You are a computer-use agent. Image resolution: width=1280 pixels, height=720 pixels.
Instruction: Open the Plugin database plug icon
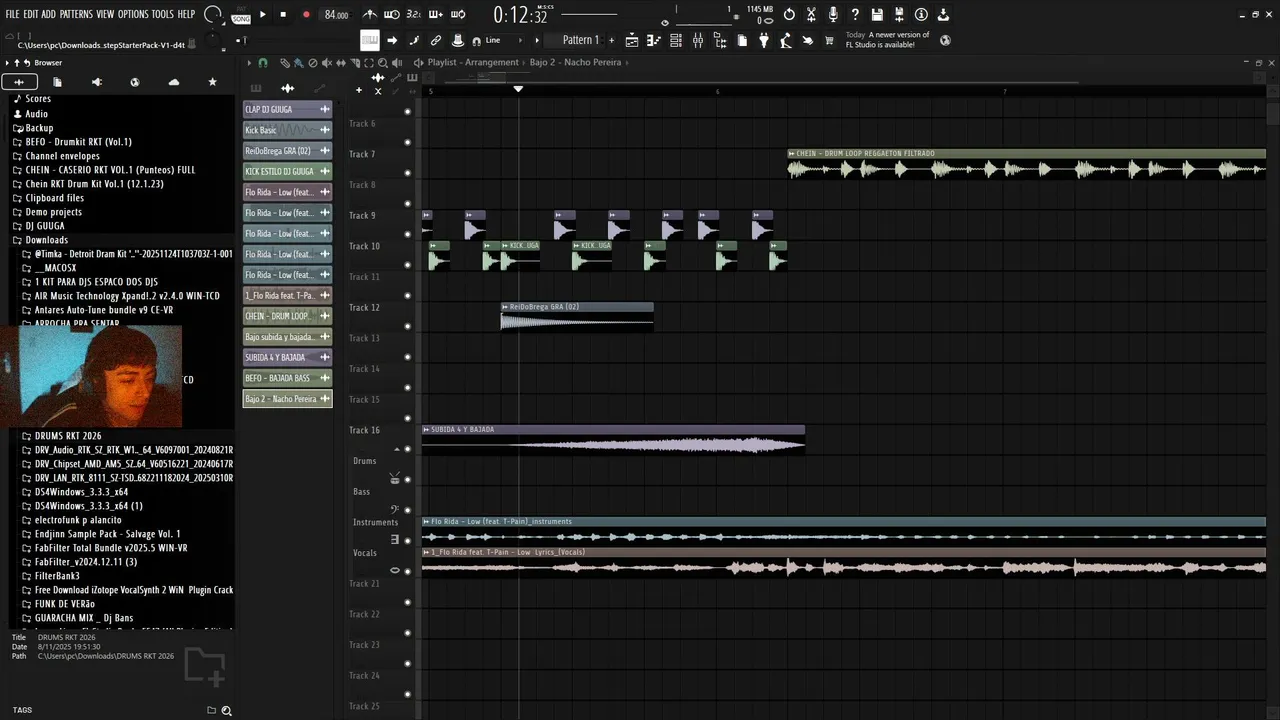click(x=764, y=40)
